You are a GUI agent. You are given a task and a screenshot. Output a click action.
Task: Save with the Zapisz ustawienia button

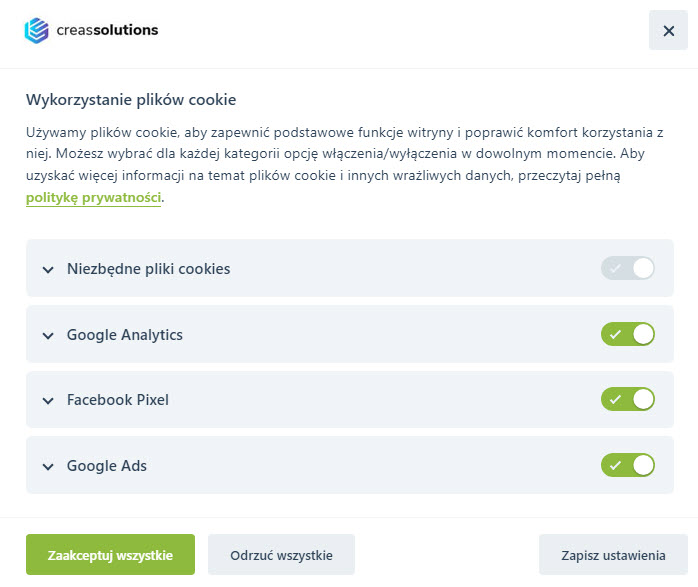[x=613, y=555]
